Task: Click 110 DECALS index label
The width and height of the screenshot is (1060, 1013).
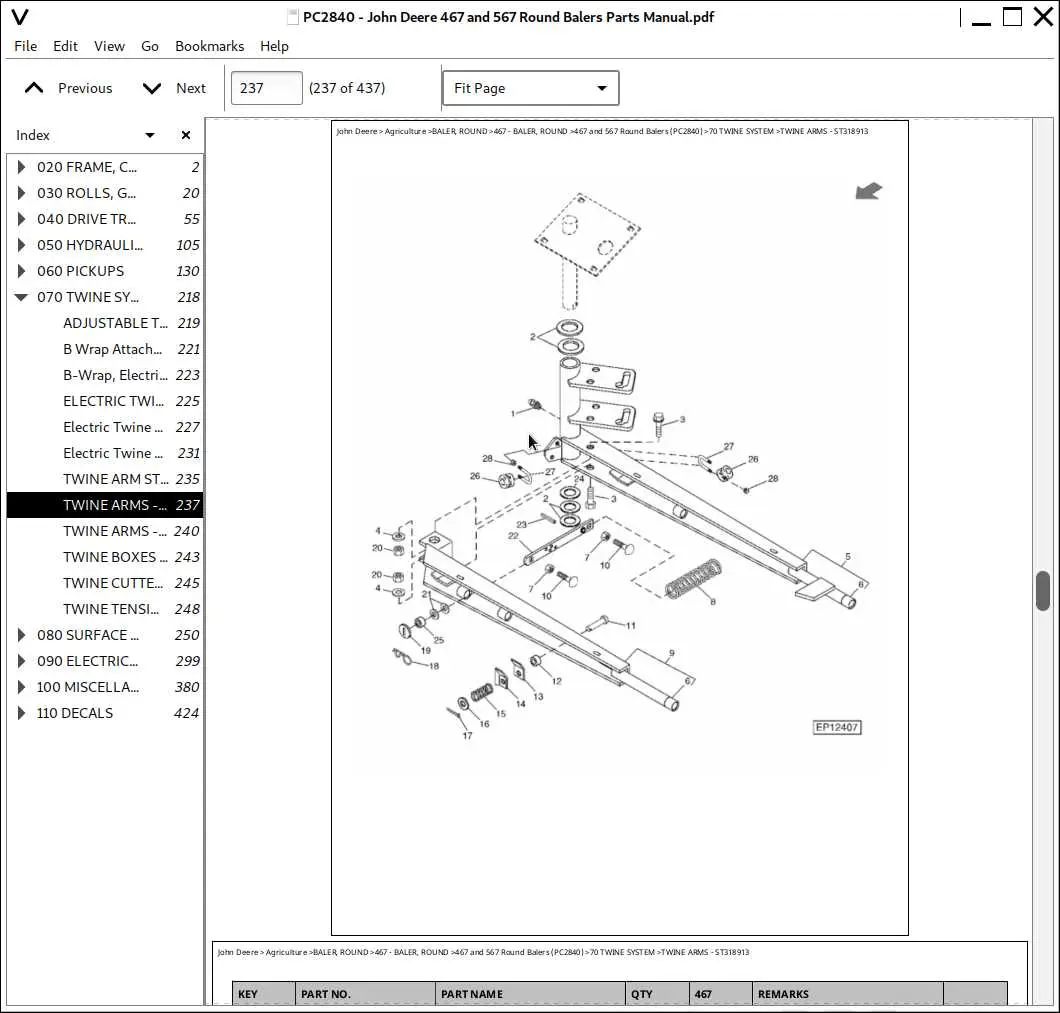Action: (75, 713)
